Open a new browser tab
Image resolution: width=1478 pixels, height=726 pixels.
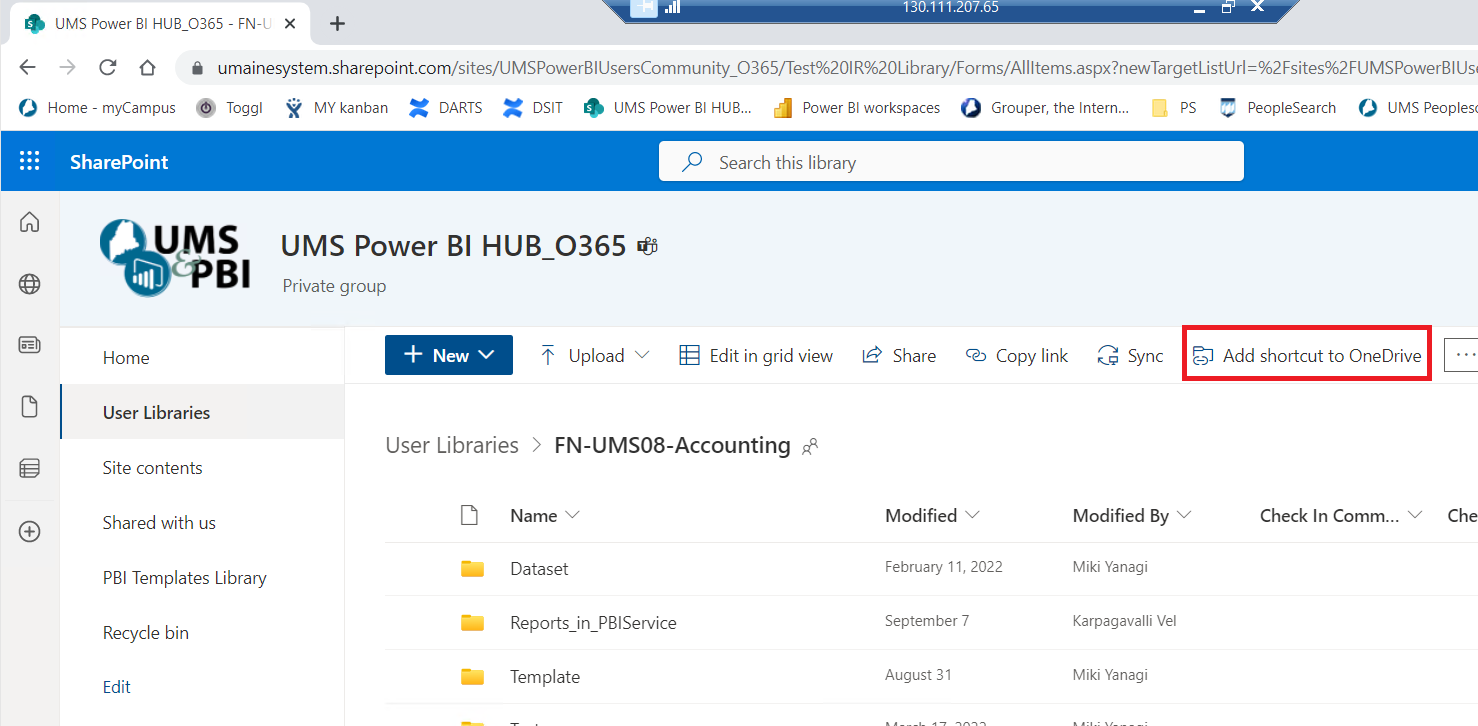point(337,23)
